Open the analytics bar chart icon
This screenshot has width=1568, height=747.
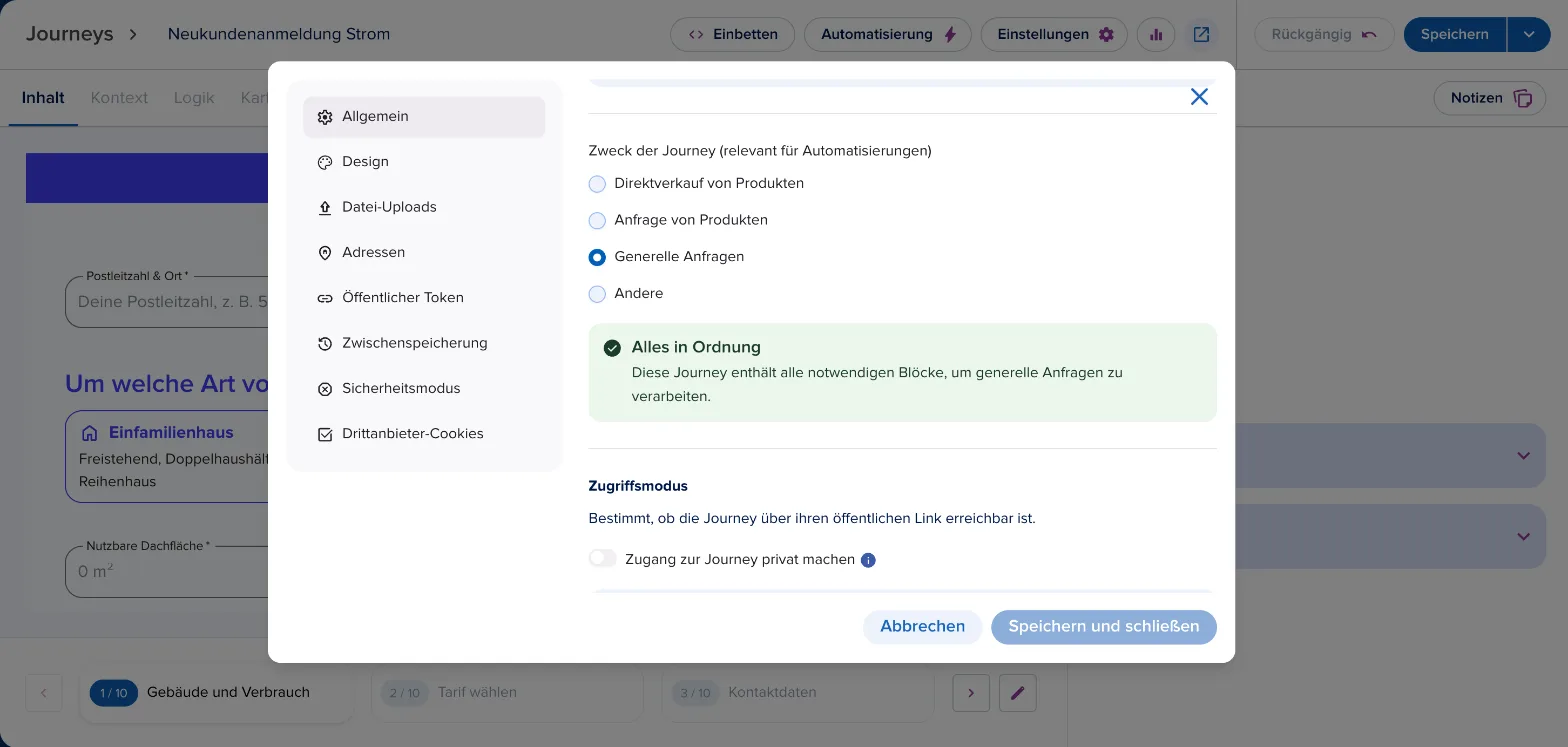1156,34
